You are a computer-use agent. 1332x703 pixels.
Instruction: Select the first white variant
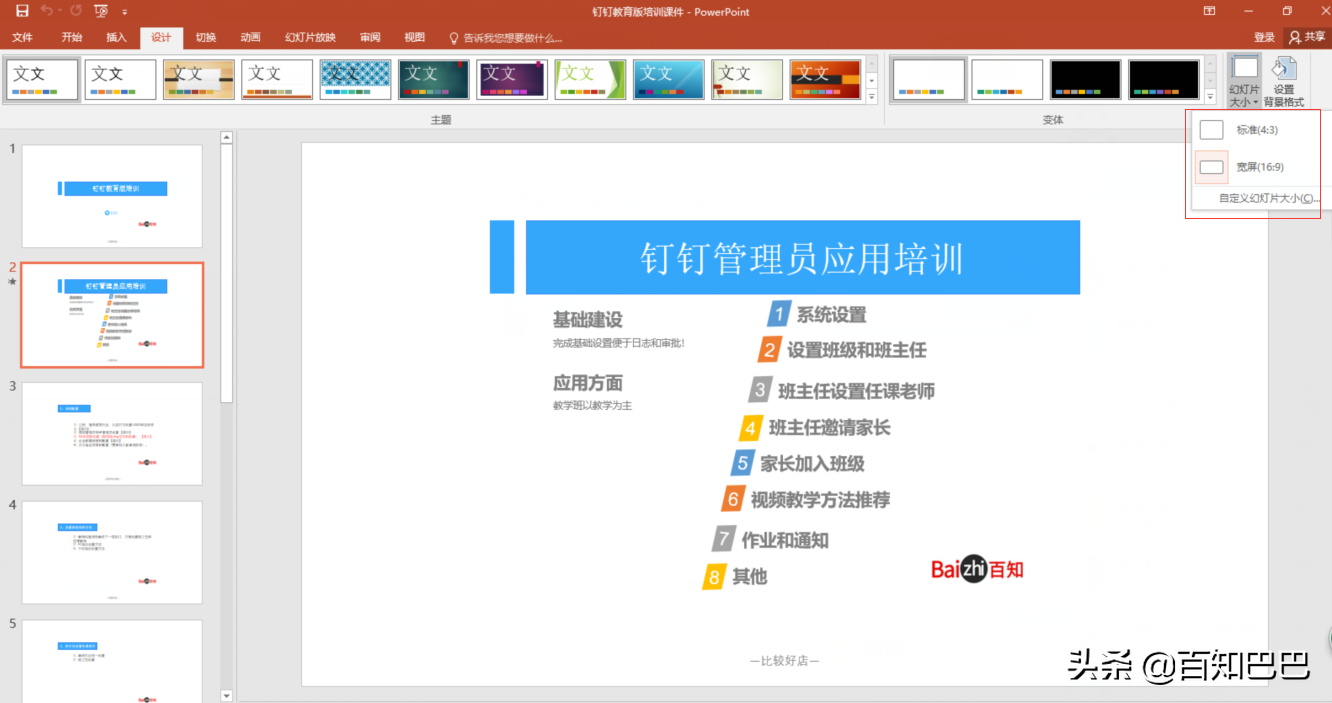pos(929,79)
